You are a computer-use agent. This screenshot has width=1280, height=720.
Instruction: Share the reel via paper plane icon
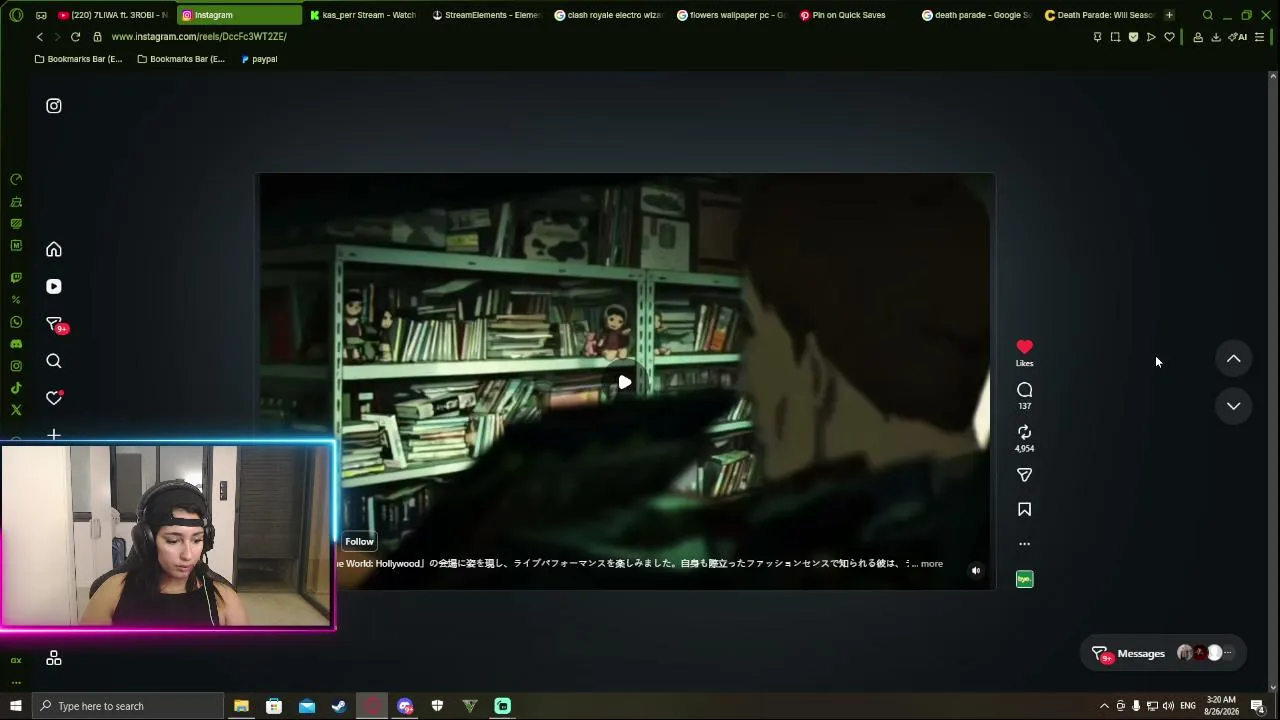click(x=1024, y=475)
